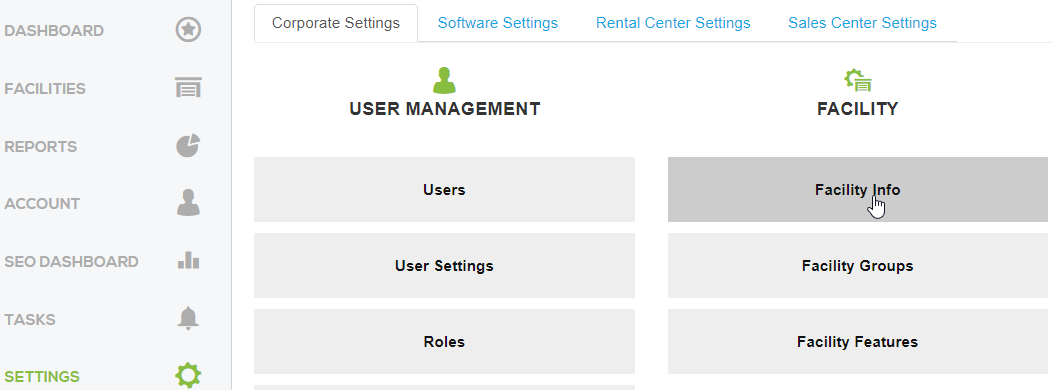Click the SEO Dashboard bar chart icon

188,260
